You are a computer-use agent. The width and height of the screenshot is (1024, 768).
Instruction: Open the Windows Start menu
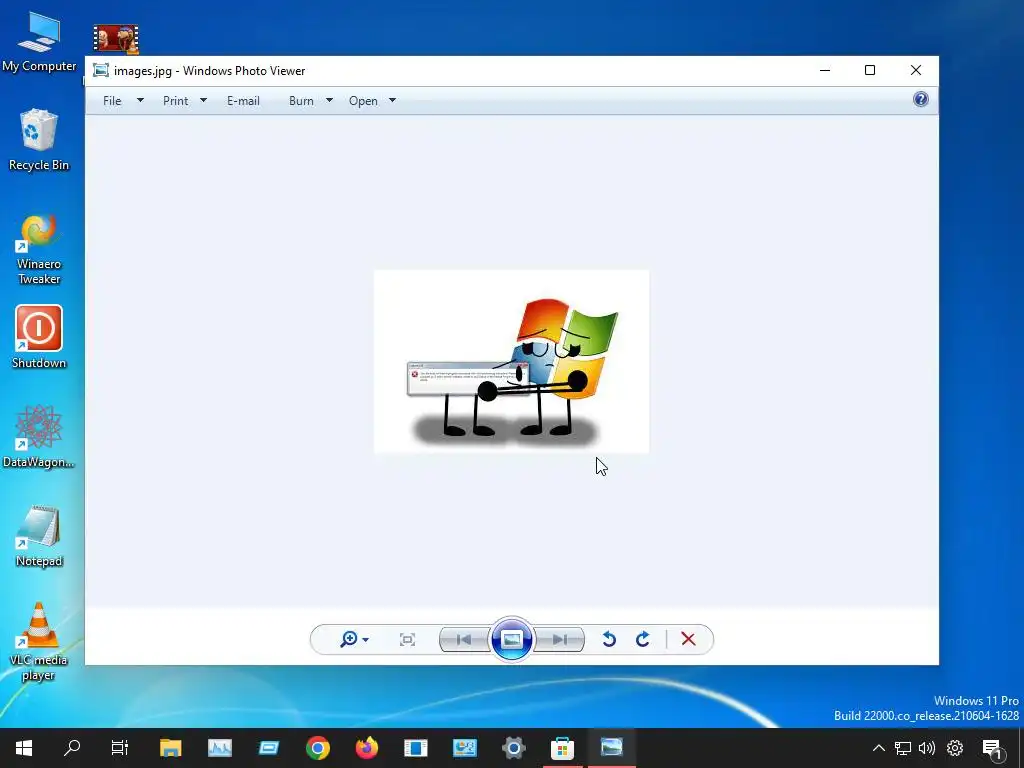tap(24, 748)
